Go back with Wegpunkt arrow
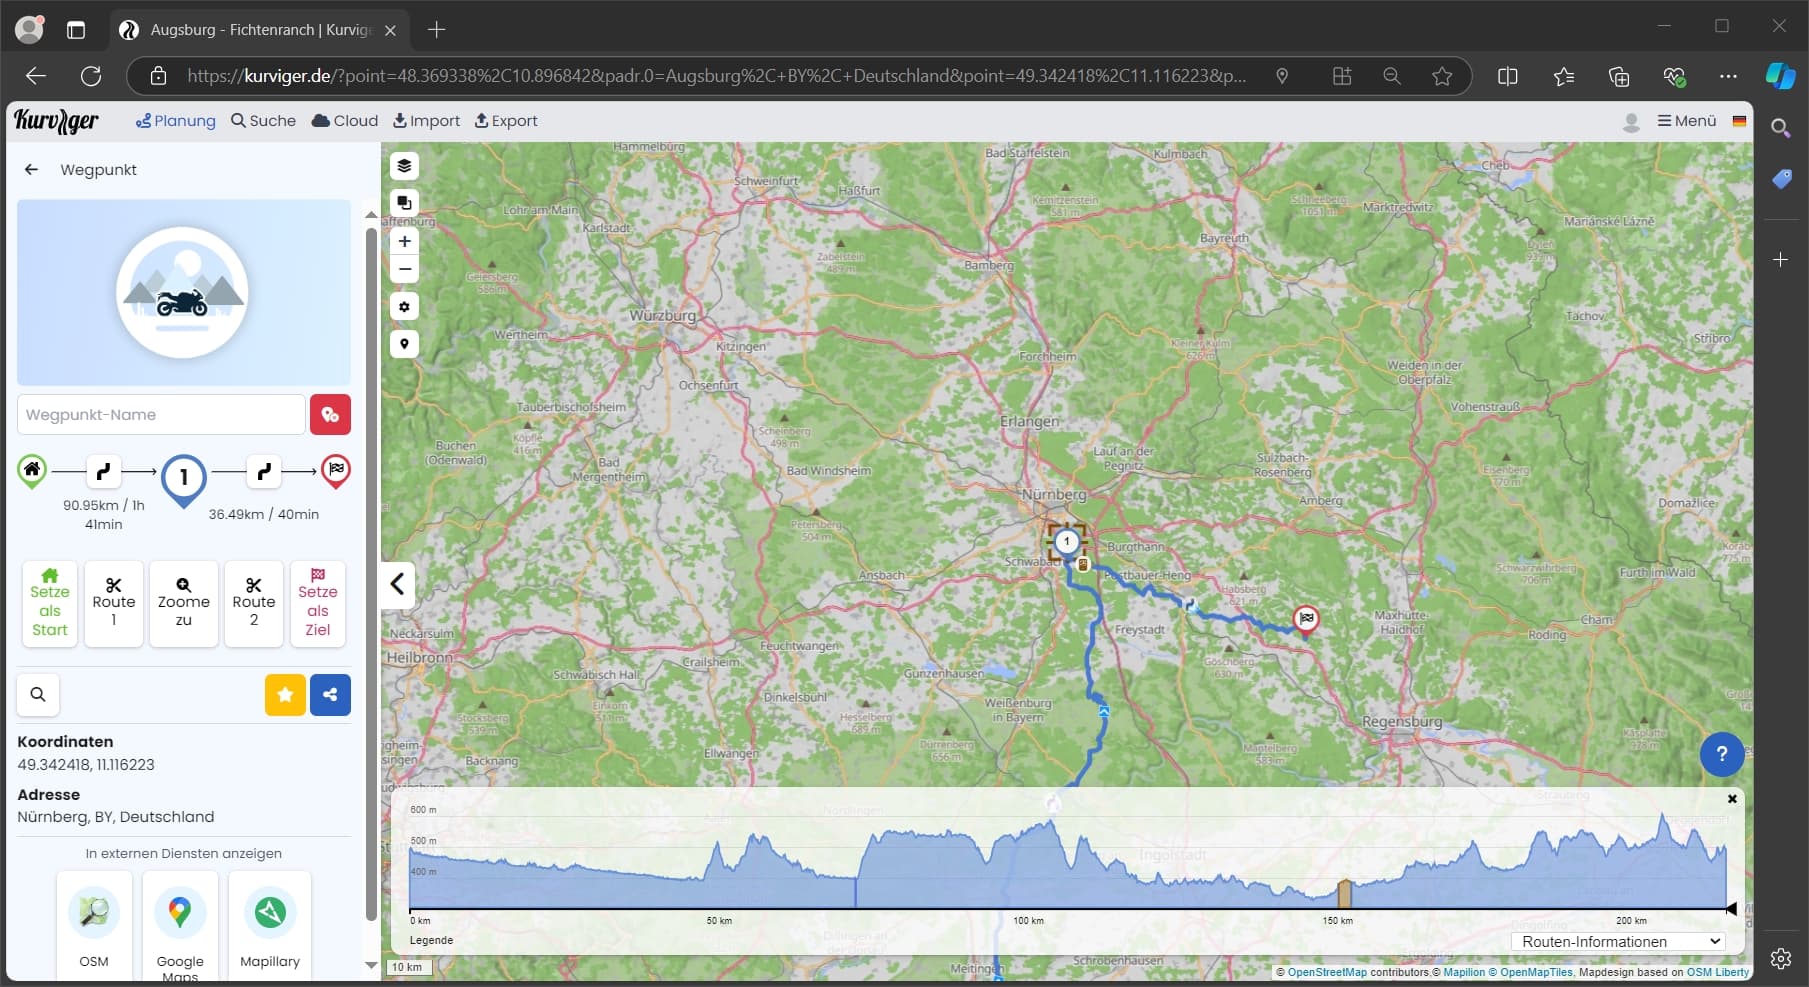The height and width of the screenshot is (987, 1809). [x=31, y=170]
